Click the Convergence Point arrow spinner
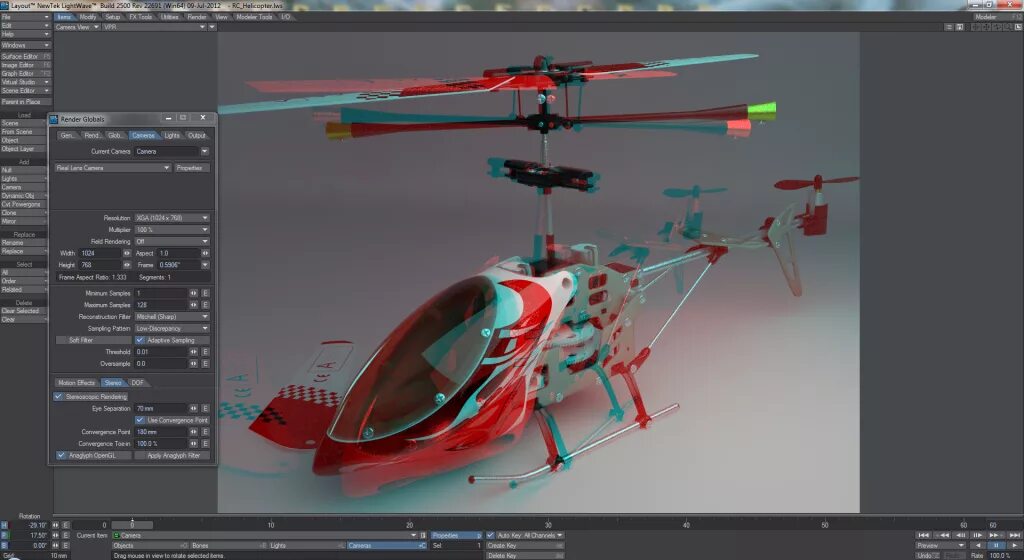This screenshot has height=560, width=1024. (x=193, y=432)
